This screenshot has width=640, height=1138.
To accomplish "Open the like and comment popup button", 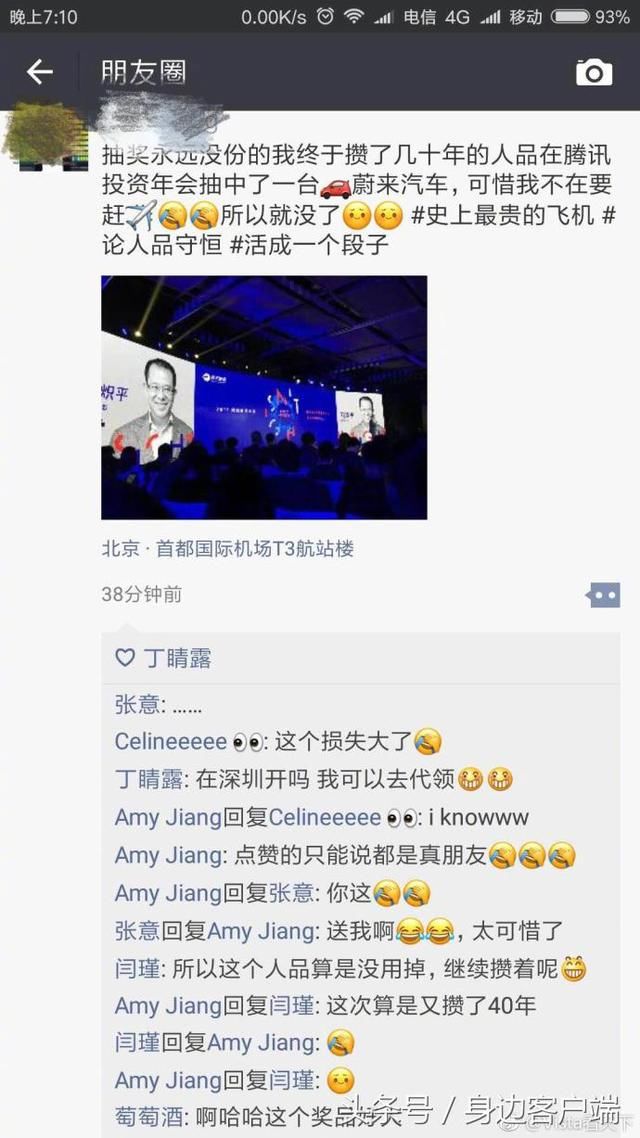I will (x=603, y=595).
